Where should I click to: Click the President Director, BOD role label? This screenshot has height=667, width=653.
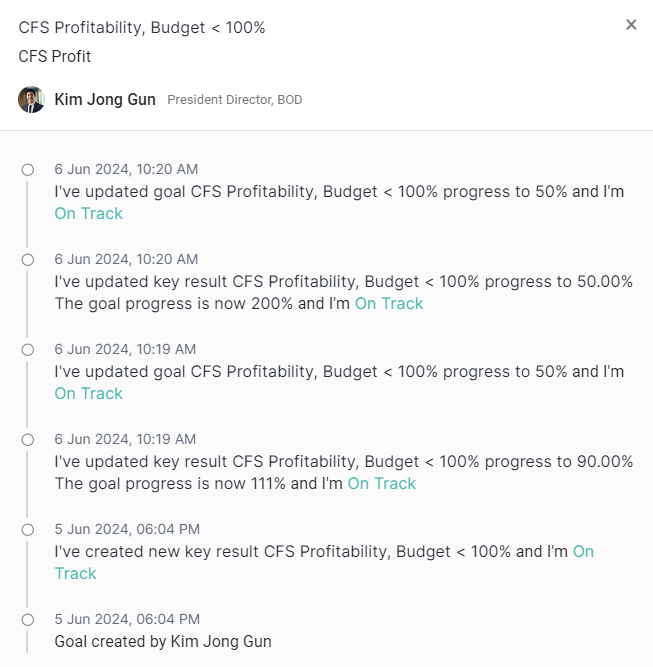(235, 100)
